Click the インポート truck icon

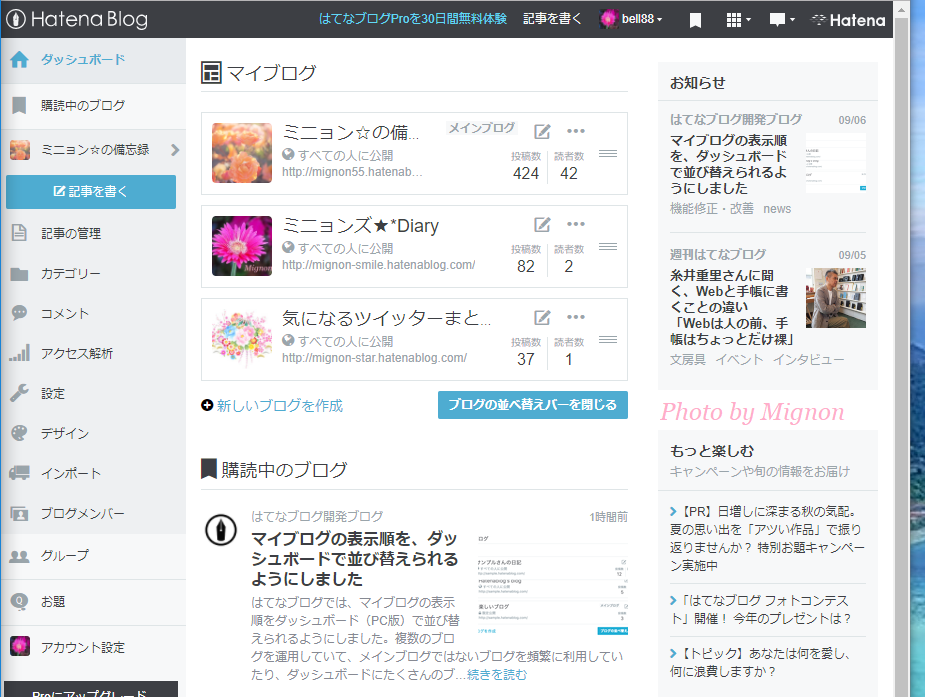19,473
